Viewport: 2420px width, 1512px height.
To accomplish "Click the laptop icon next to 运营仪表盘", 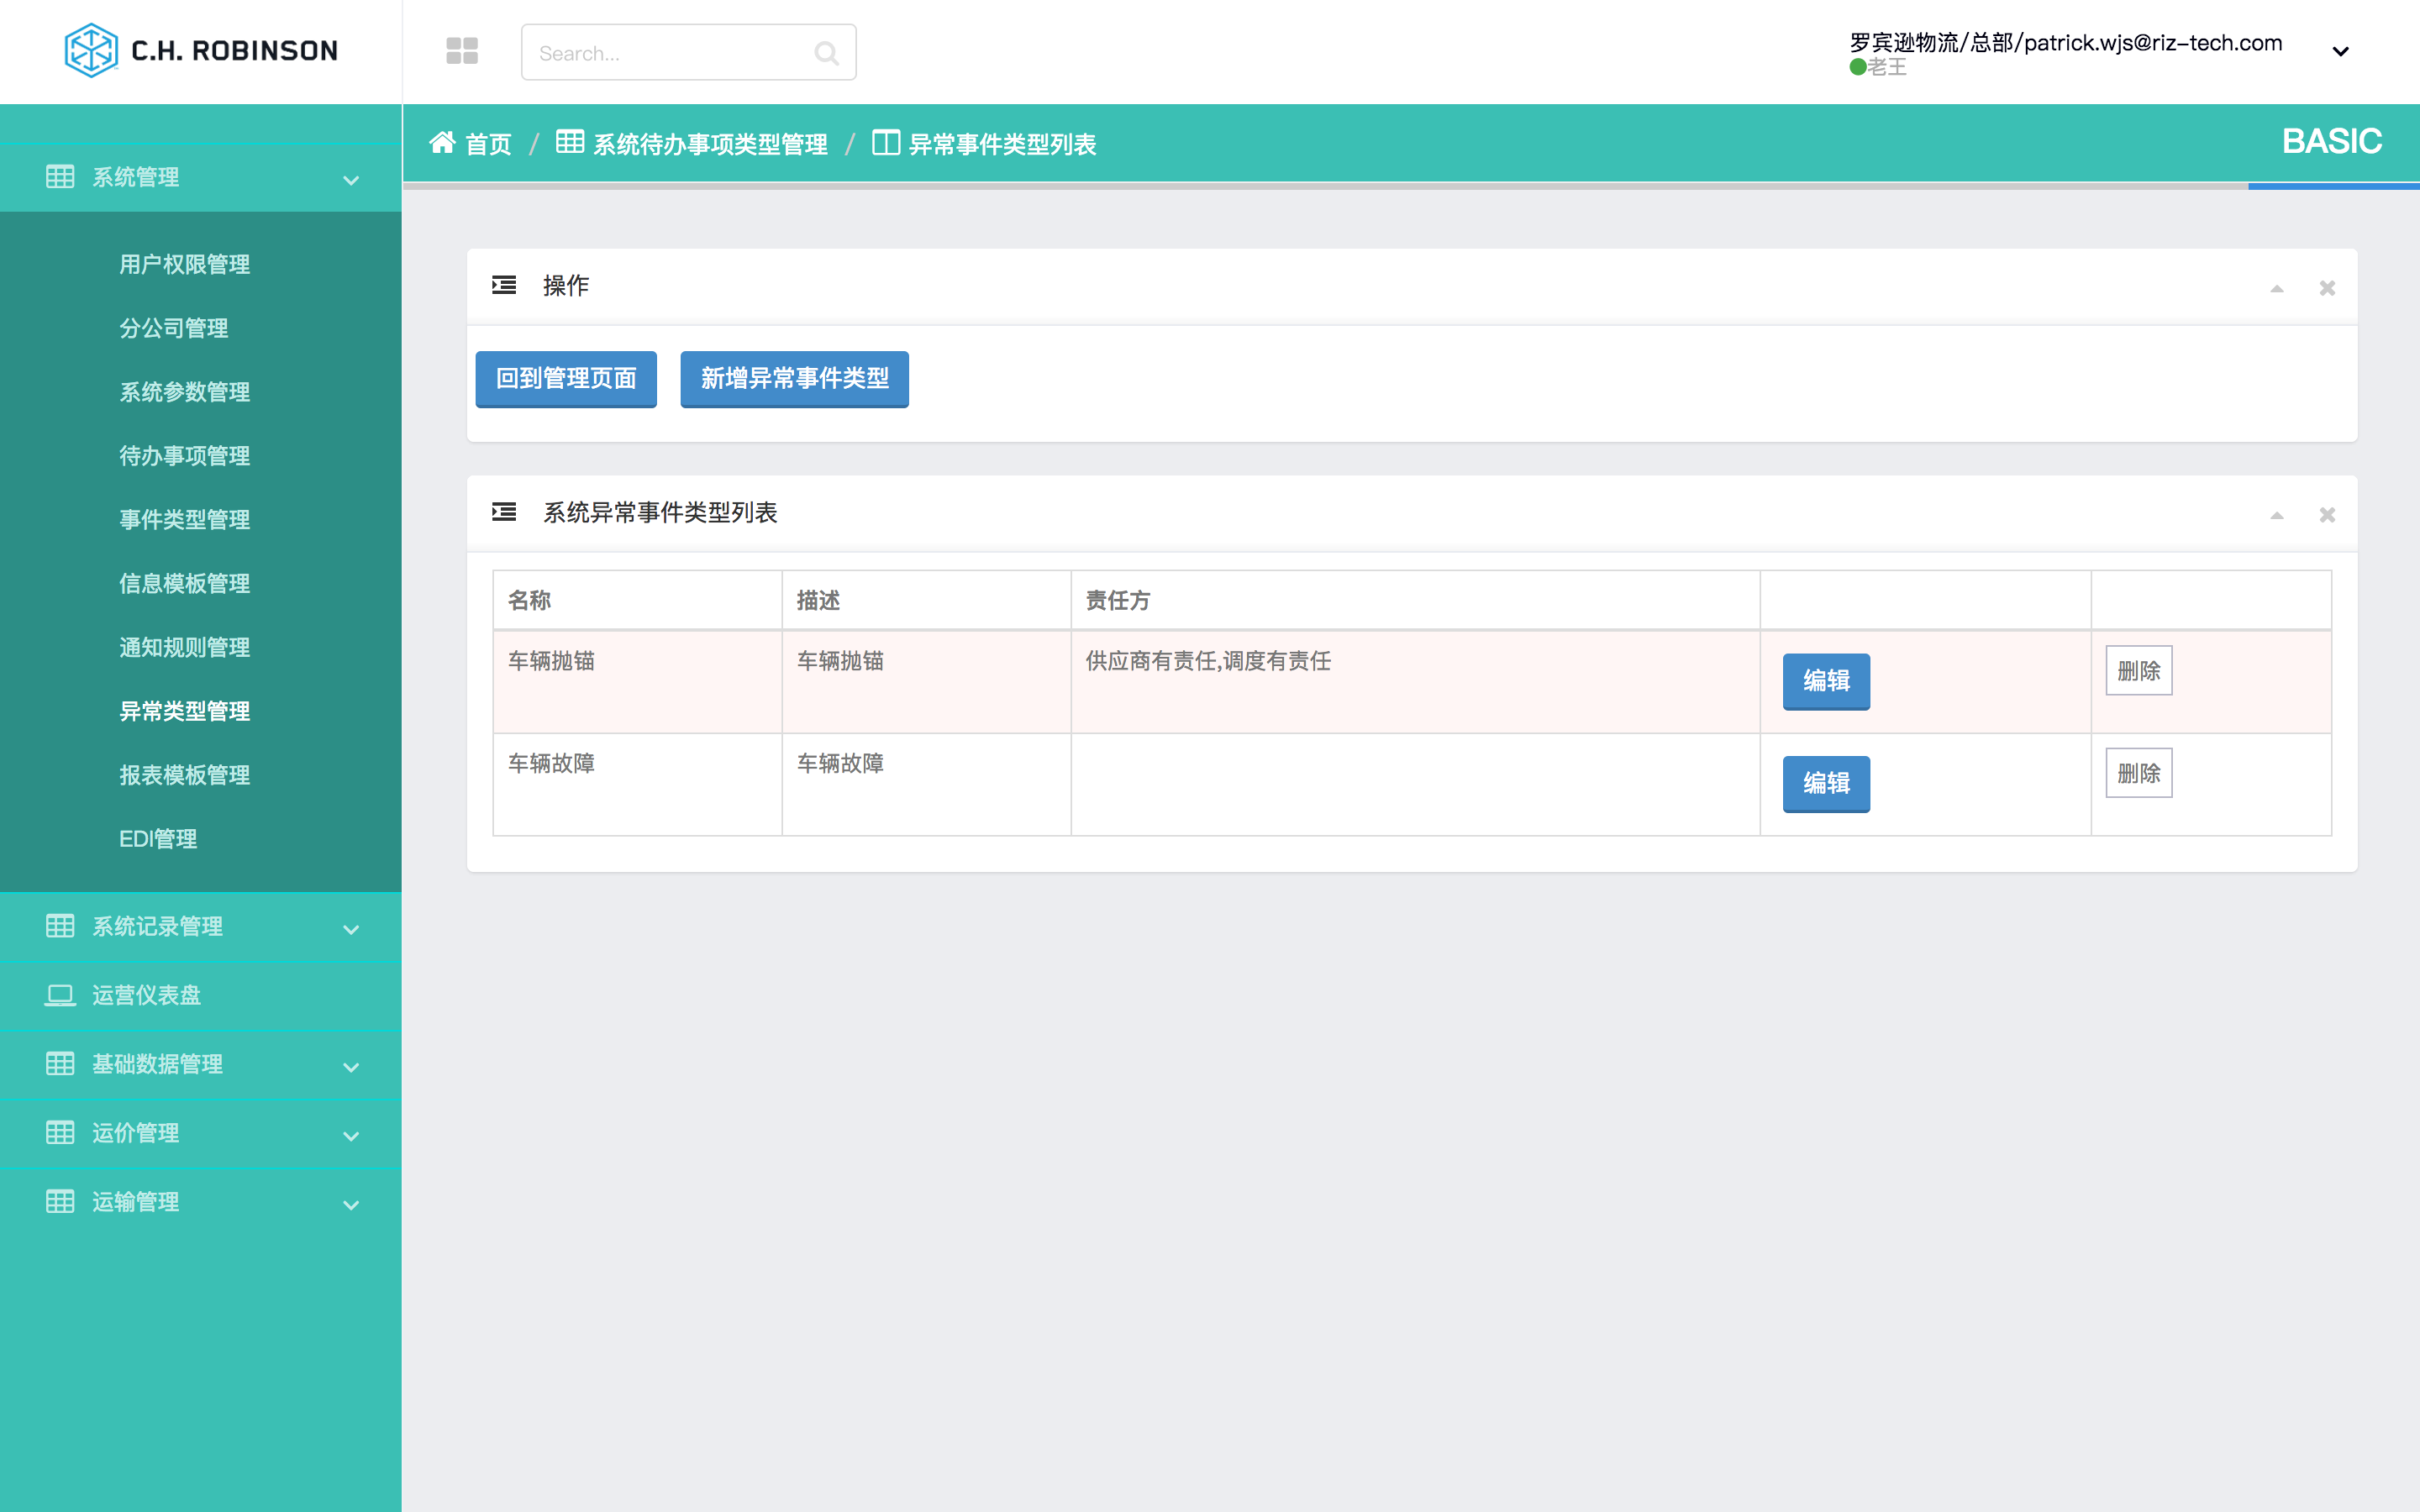I will [x=60, y=995].
